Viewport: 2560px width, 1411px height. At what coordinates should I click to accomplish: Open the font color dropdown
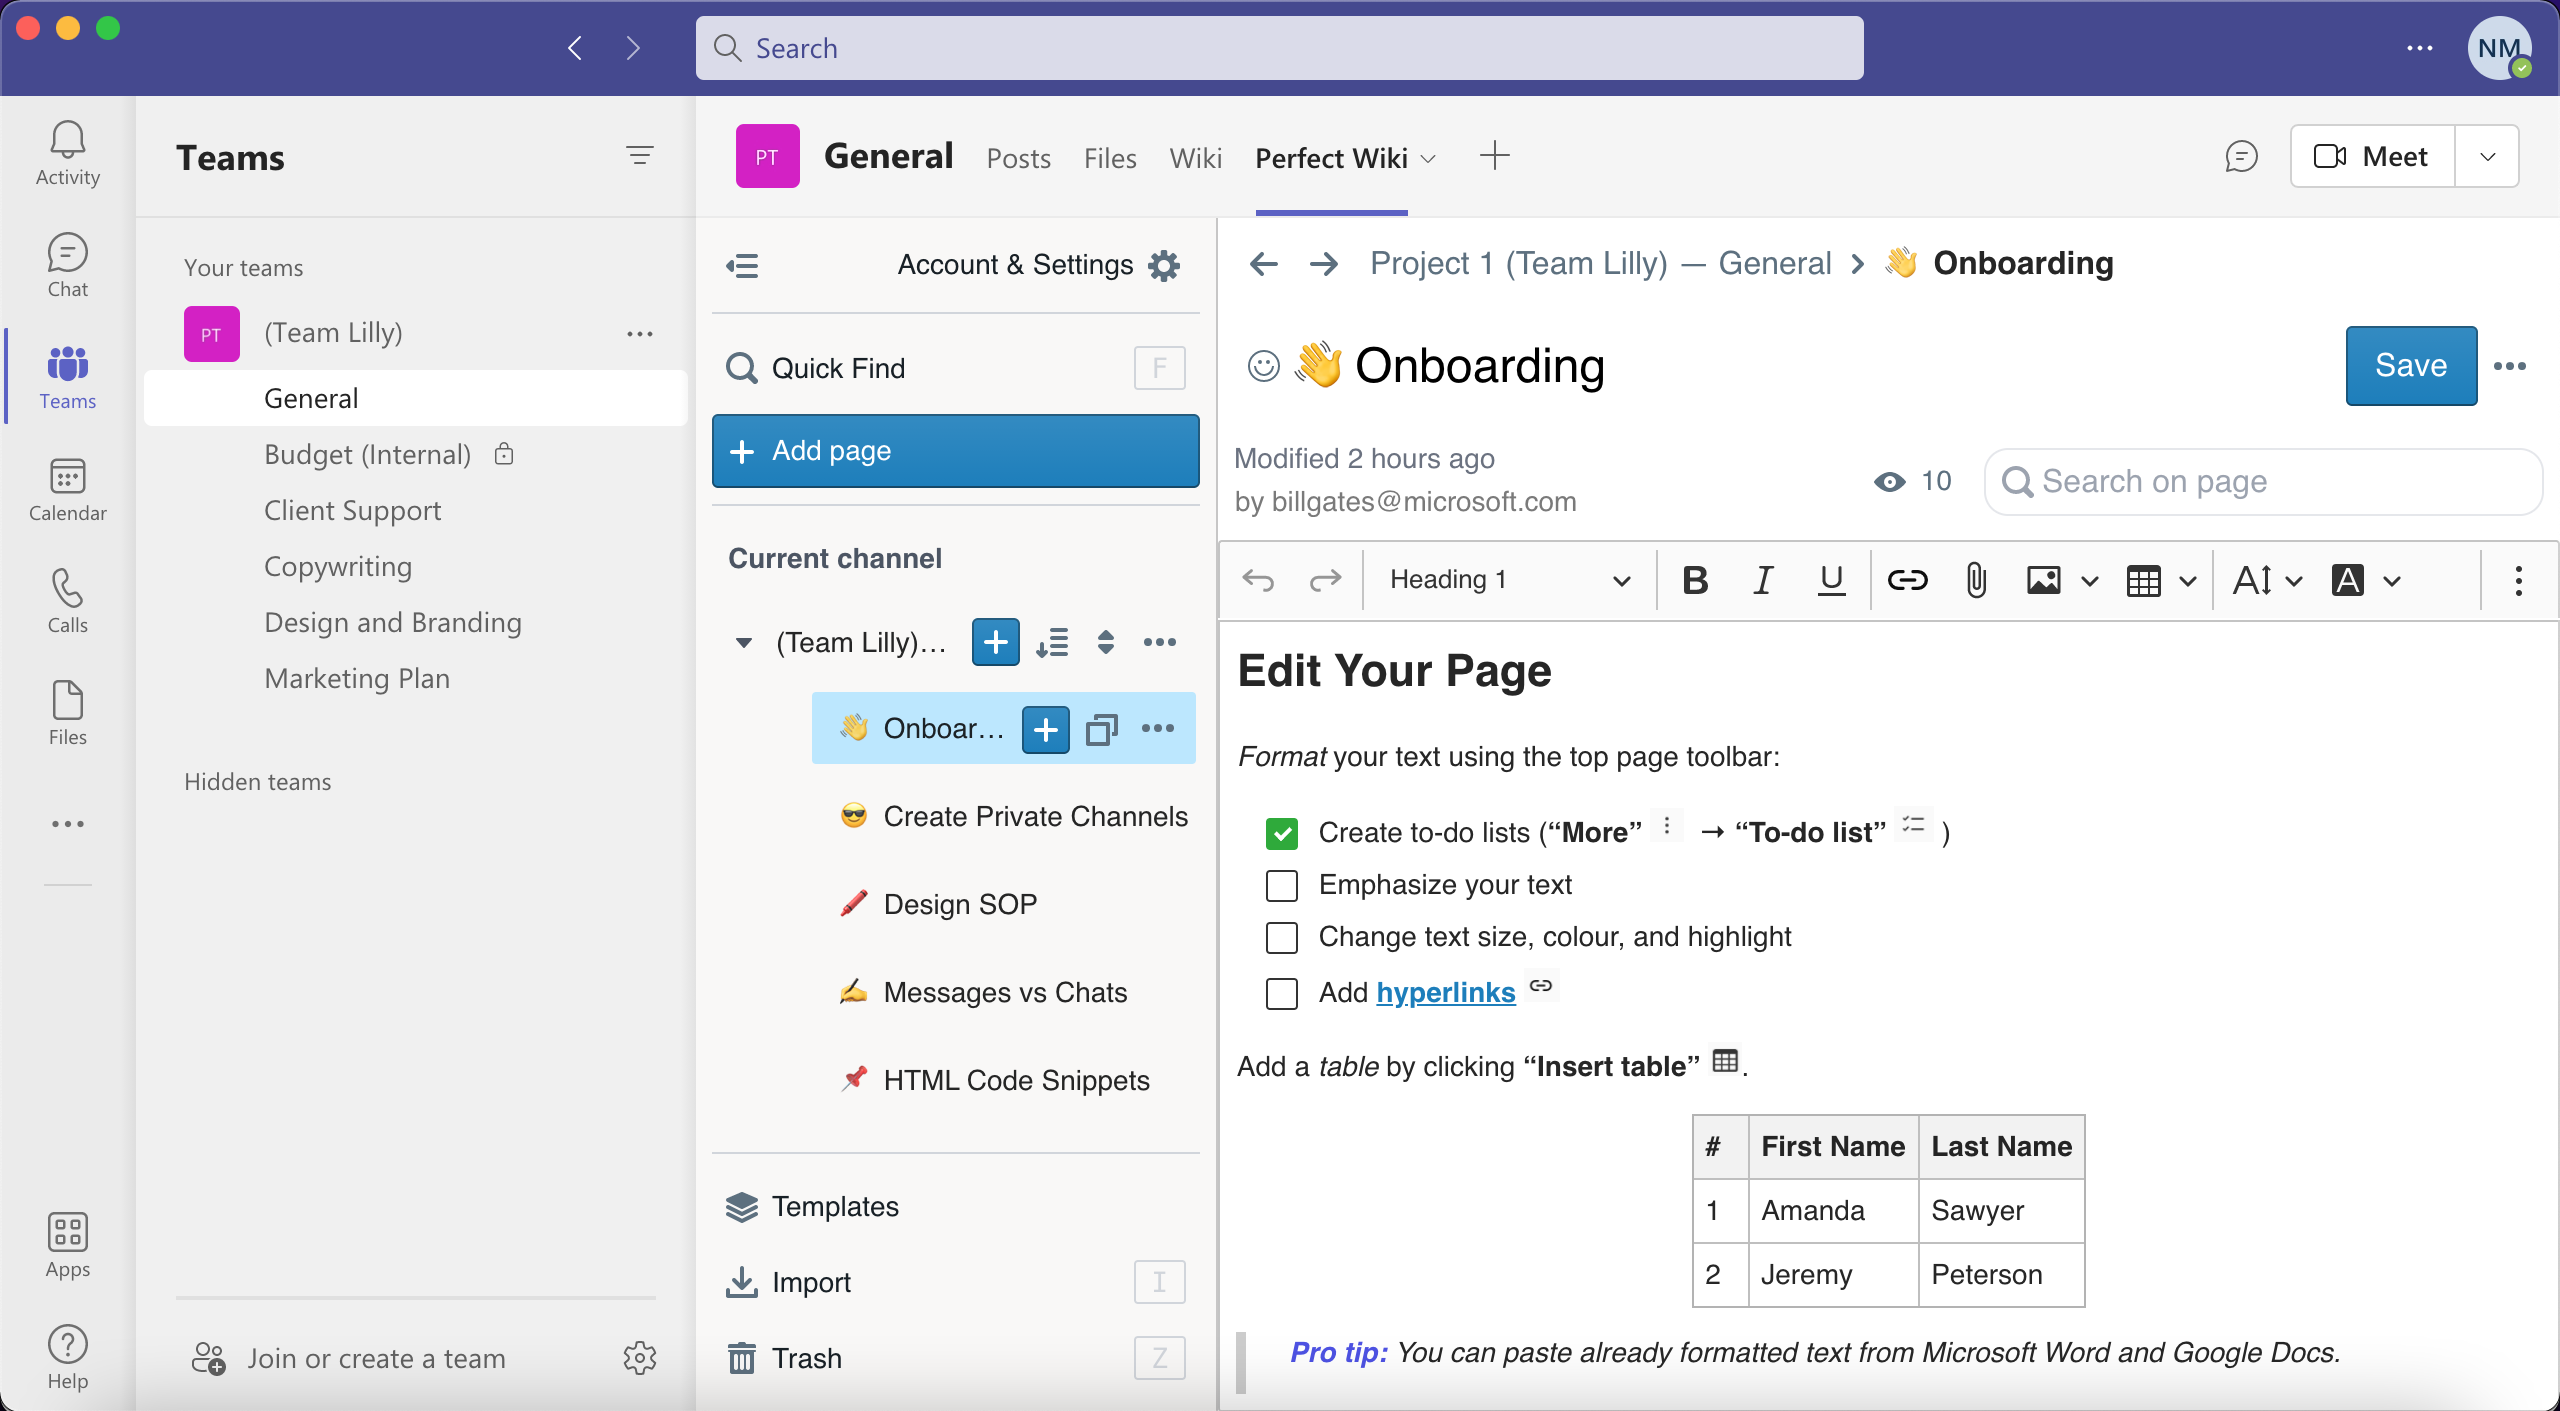tap(2365, 580)
